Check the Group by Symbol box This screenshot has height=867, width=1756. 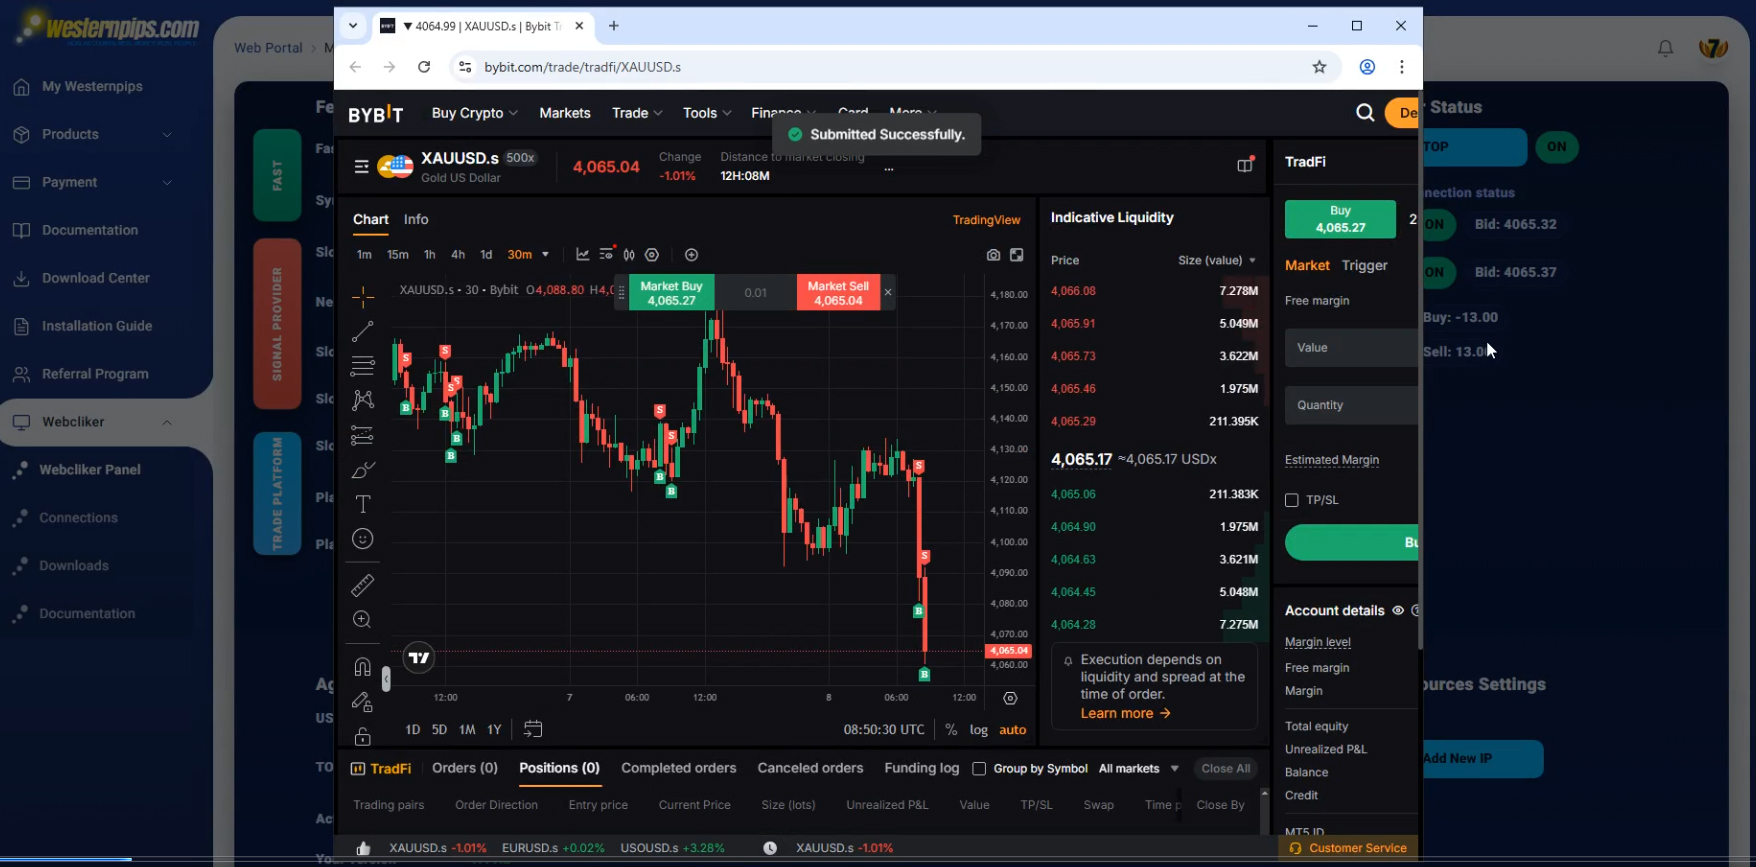[x=979, y=769]
